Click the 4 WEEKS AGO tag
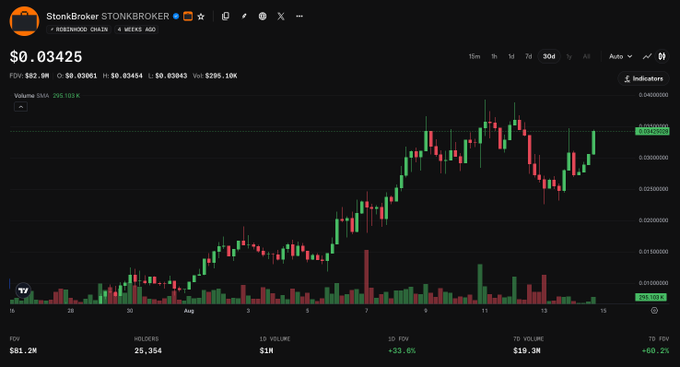The image size is (680, 367). click(136, 29)
